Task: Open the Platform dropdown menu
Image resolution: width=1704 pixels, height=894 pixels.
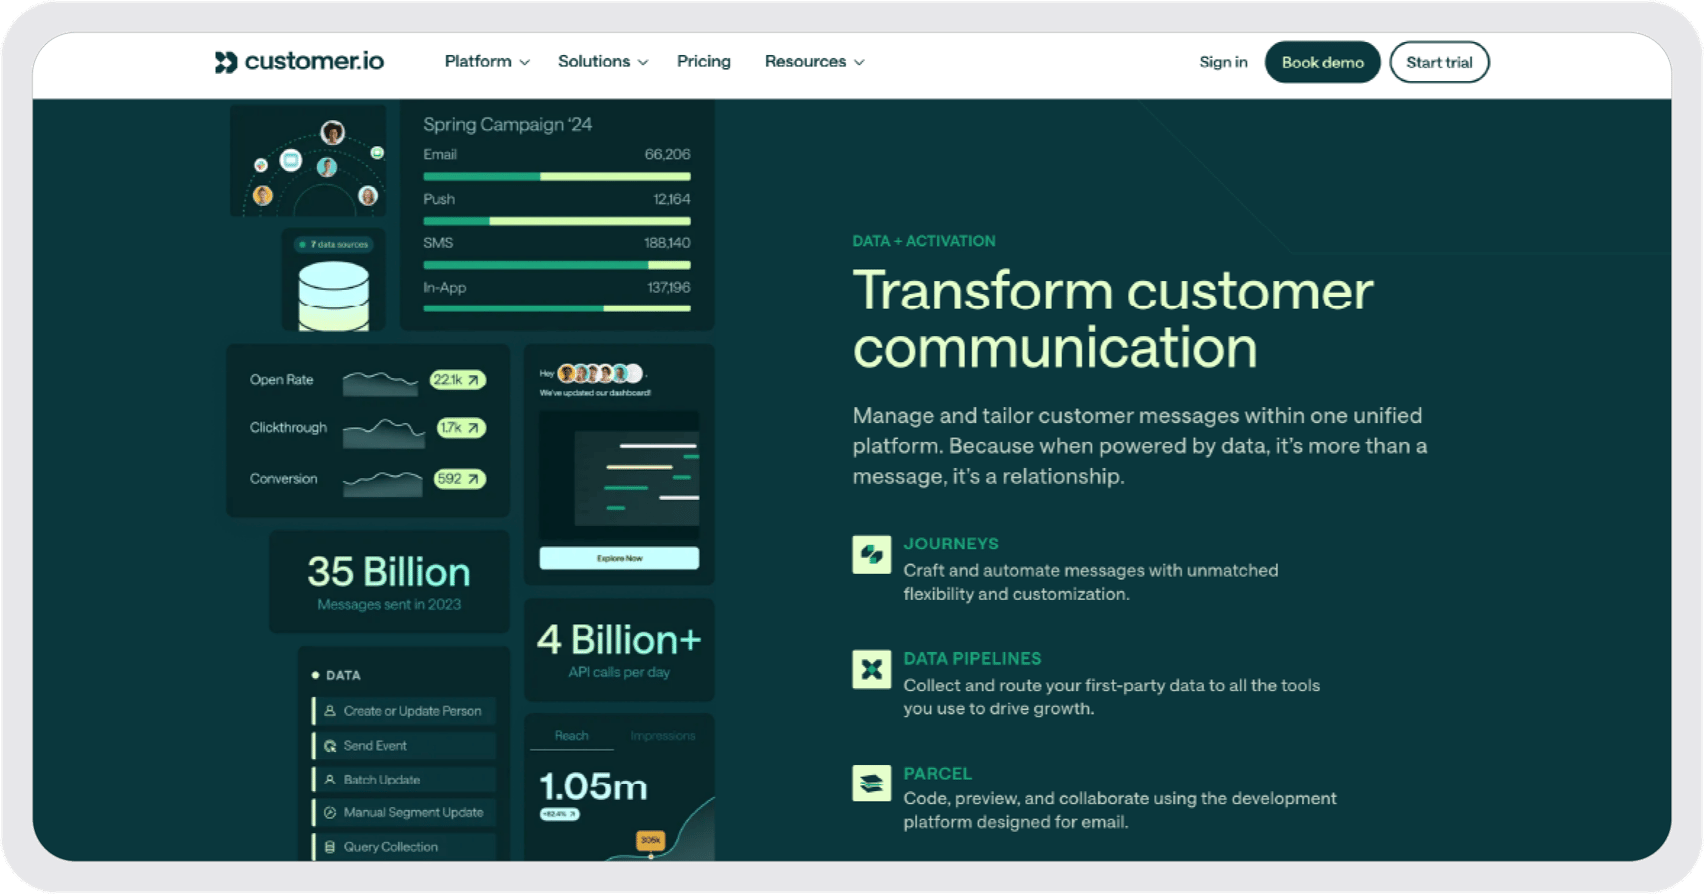Action: tap(487, 62)
